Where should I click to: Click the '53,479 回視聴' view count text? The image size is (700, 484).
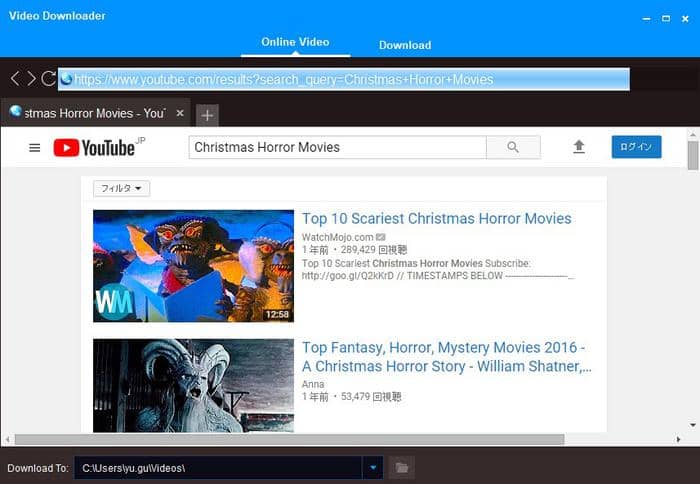point(371,396)
